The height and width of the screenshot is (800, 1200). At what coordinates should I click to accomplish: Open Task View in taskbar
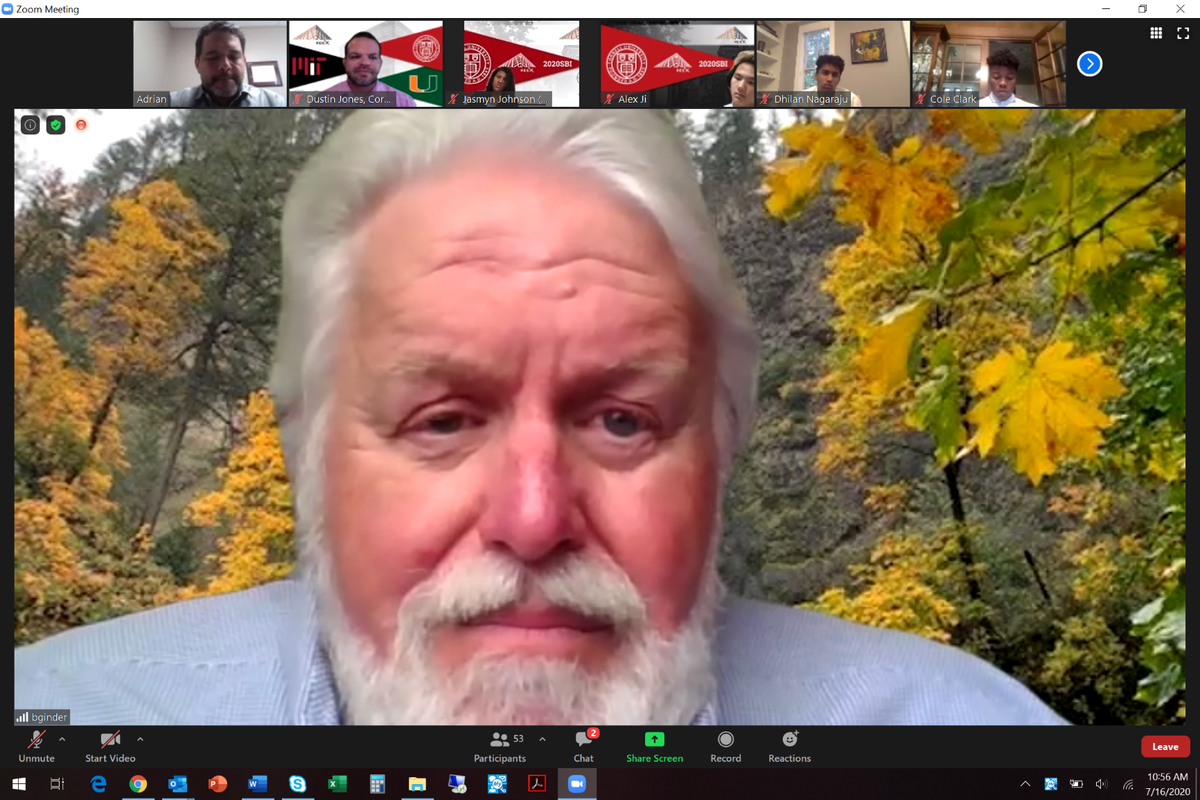(x=58, y=785)
